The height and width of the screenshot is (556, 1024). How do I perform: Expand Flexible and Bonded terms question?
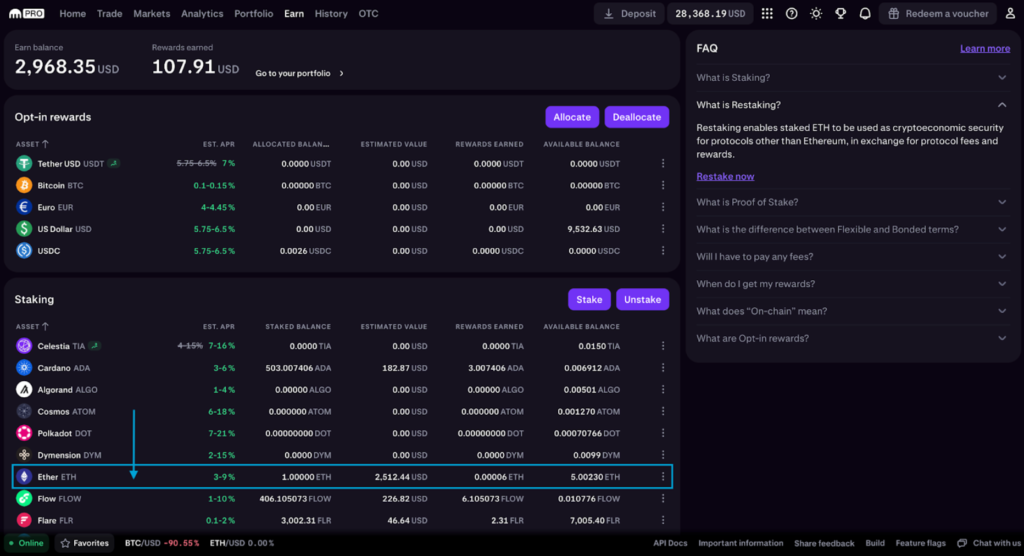852,229
